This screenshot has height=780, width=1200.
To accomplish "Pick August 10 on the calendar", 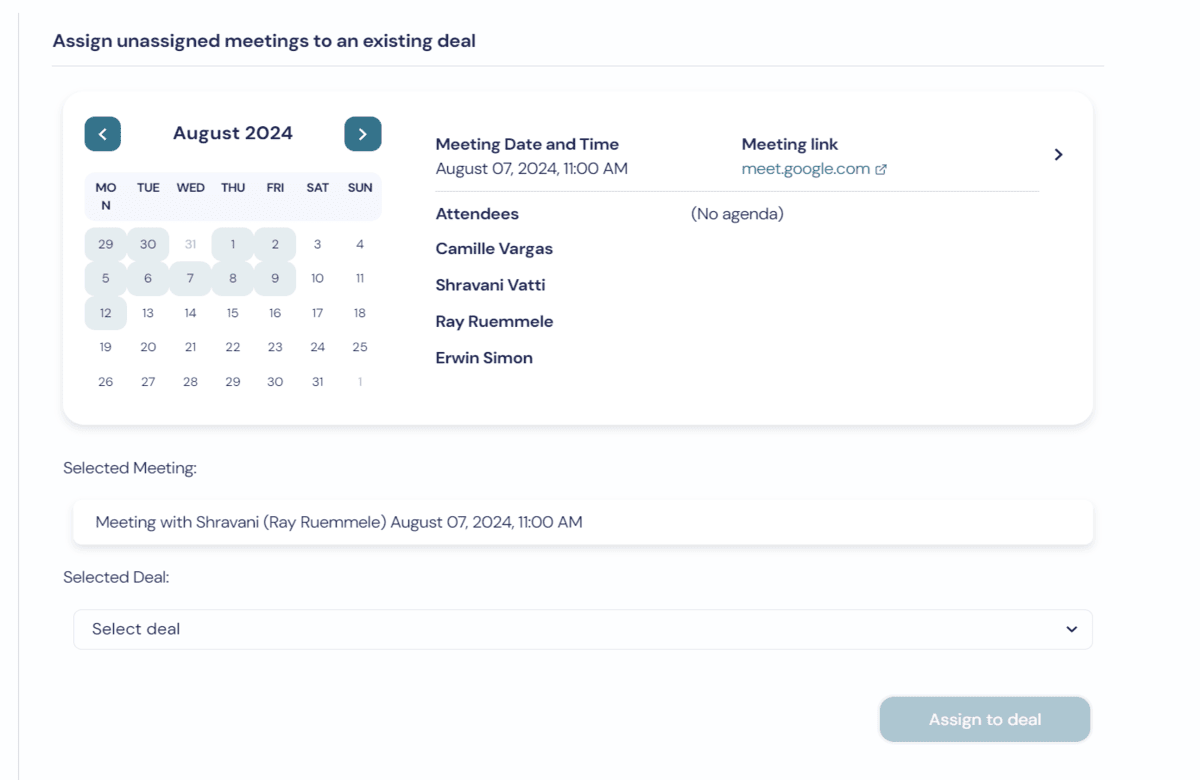I will [x=317, y=279].
